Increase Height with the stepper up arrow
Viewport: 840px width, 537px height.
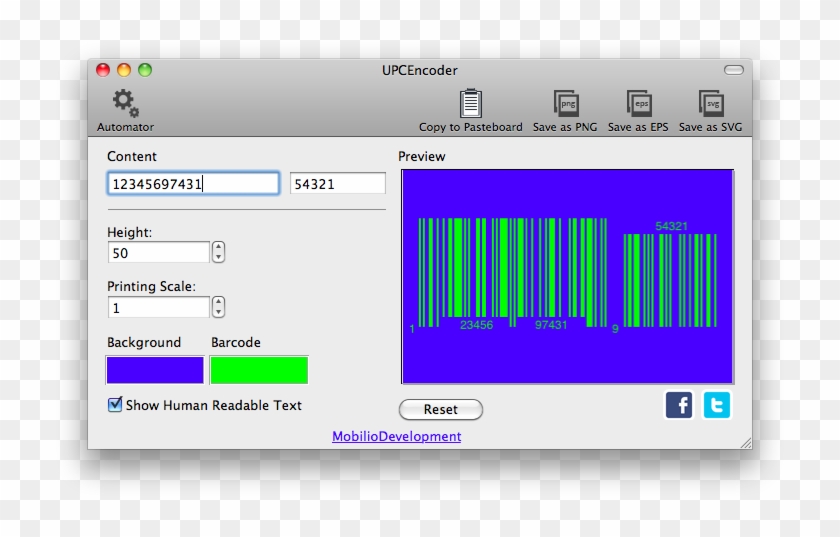(218, 247)
